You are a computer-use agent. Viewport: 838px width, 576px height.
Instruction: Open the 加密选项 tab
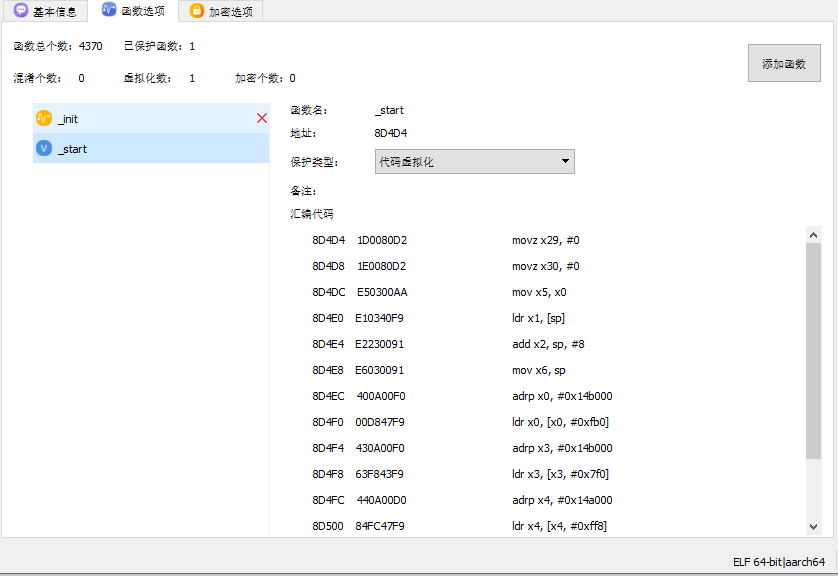(x=221, y=11)
